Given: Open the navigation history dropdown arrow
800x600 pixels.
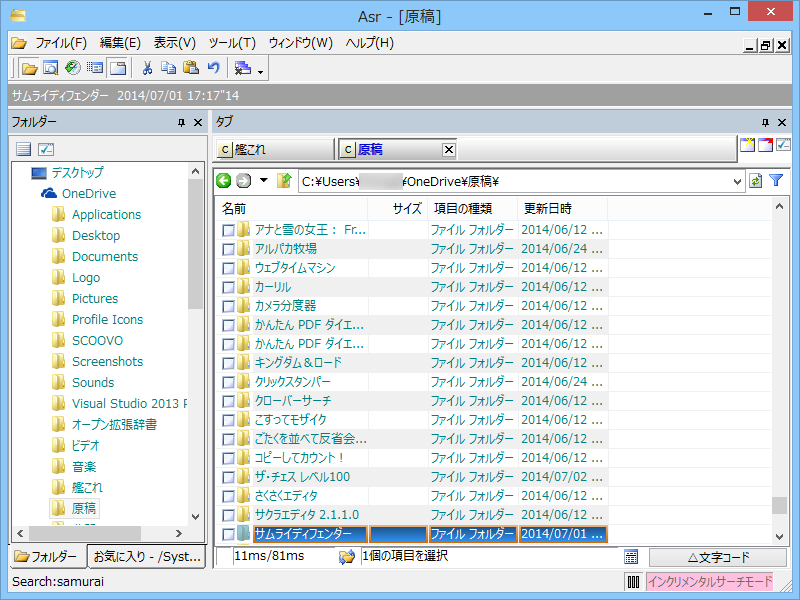Looking at the screenshot, I should [264, 180].
